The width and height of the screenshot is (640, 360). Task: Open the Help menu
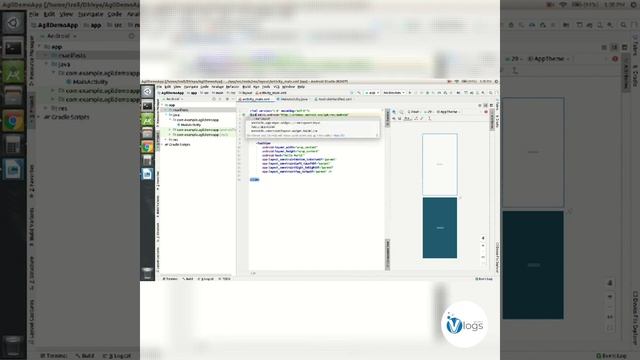(x=301, y=87)
